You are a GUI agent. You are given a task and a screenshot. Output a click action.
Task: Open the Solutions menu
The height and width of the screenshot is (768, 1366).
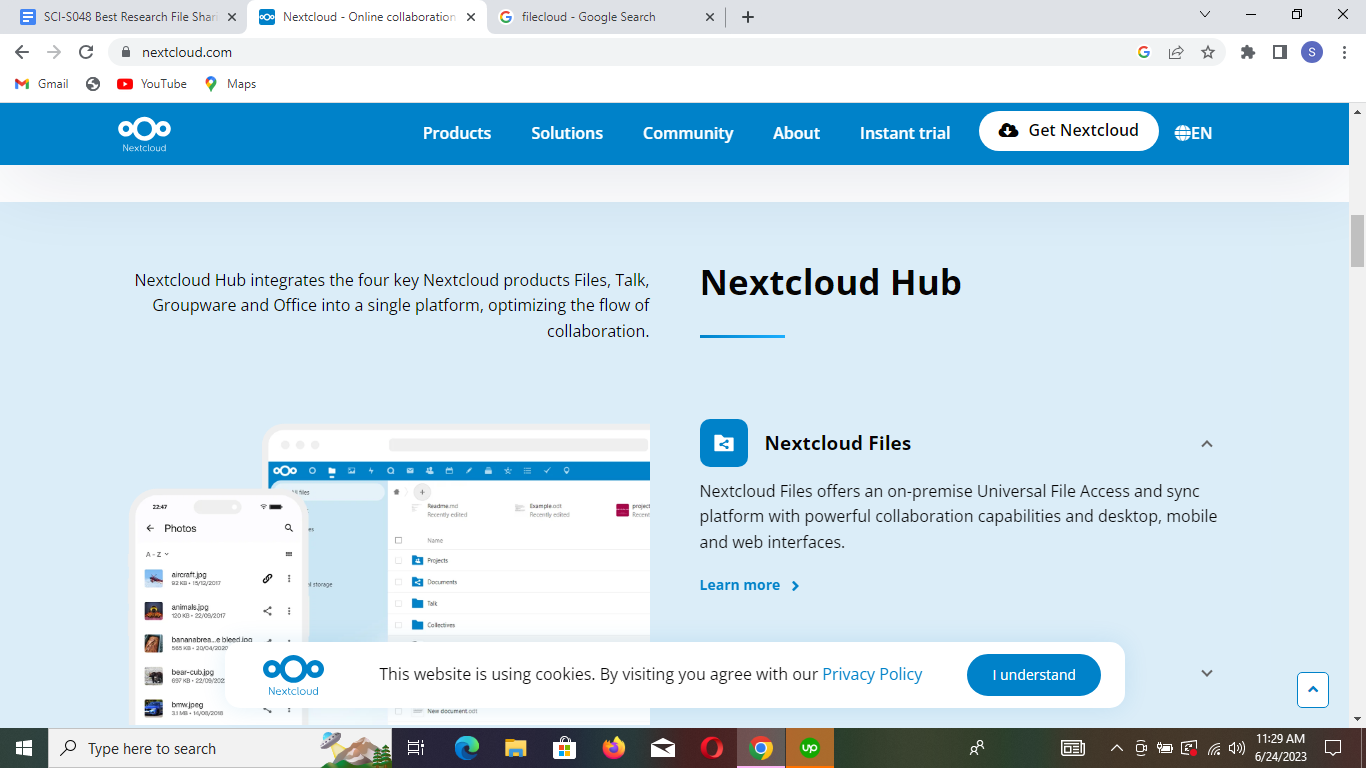(566, 133)
